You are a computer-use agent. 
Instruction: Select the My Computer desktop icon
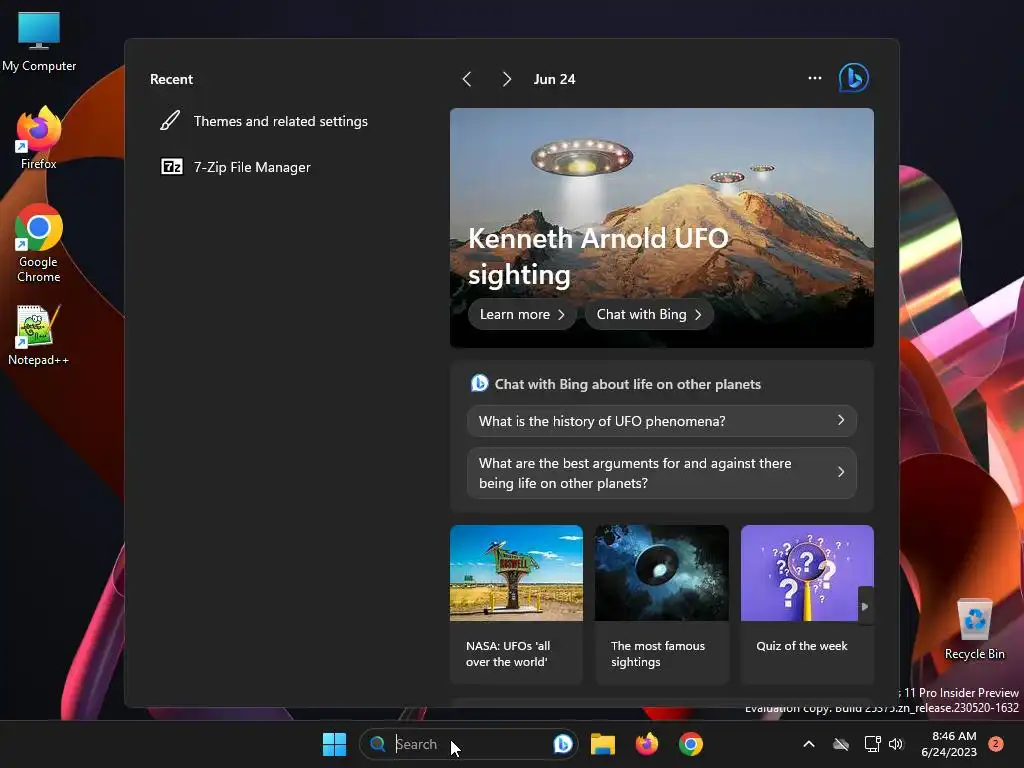39,42
